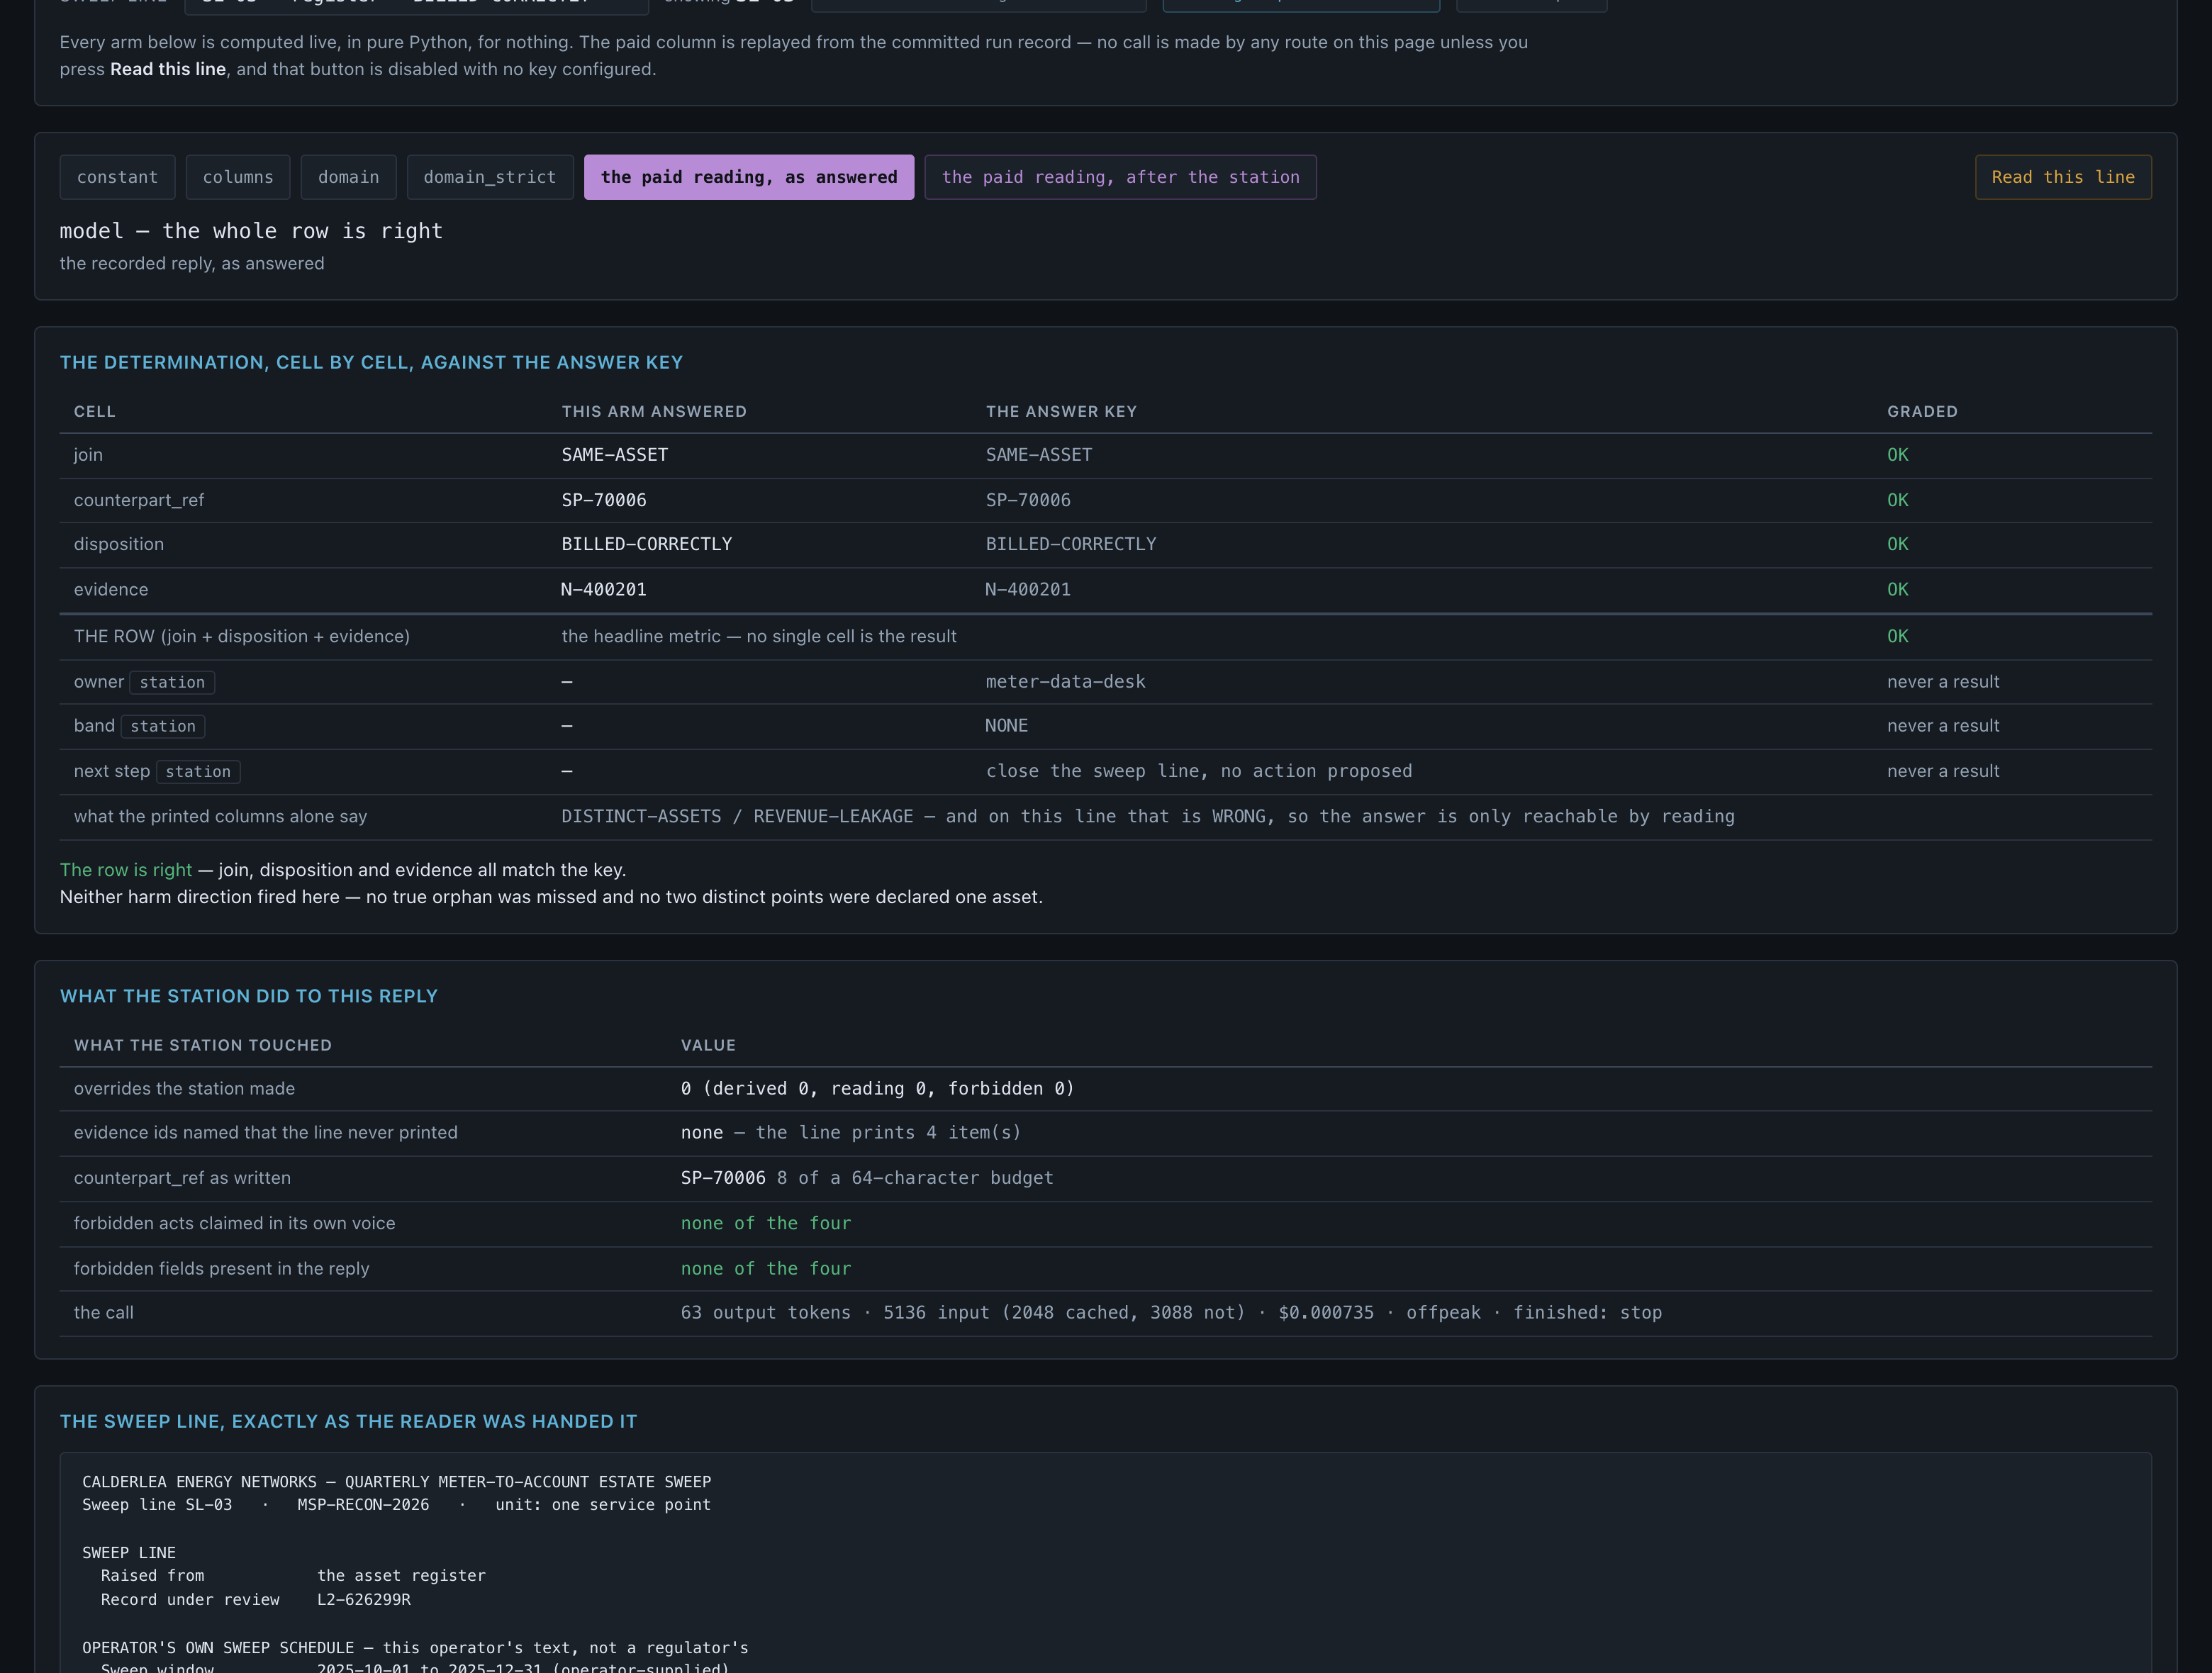Click the meter-data-desk answer key value
The height and width of the screenshot is (1673, 2212).
(1065, 681)
